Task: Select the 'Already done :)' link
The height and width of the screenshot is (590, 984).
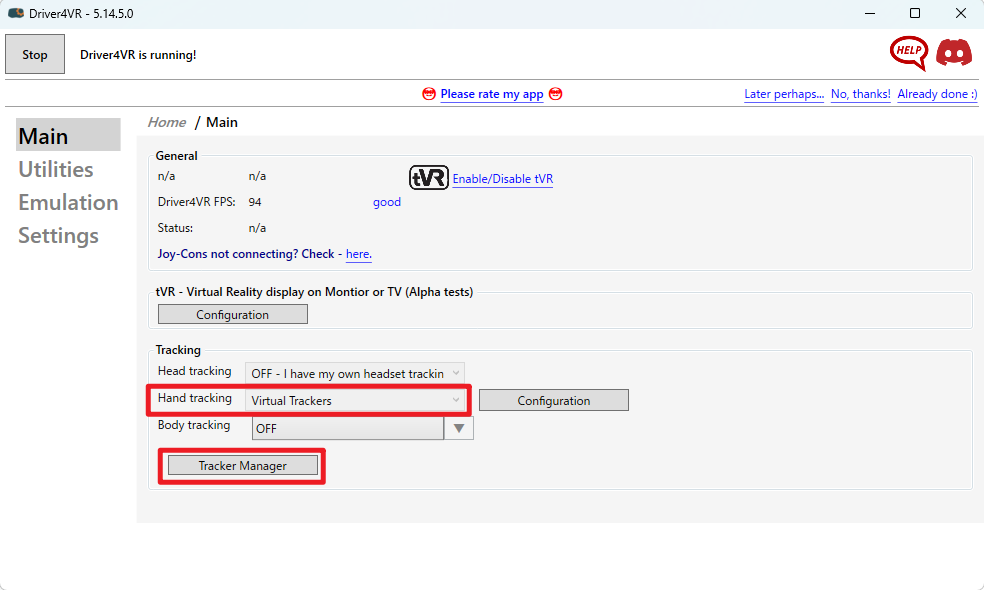Action: [x=937, y=94]
